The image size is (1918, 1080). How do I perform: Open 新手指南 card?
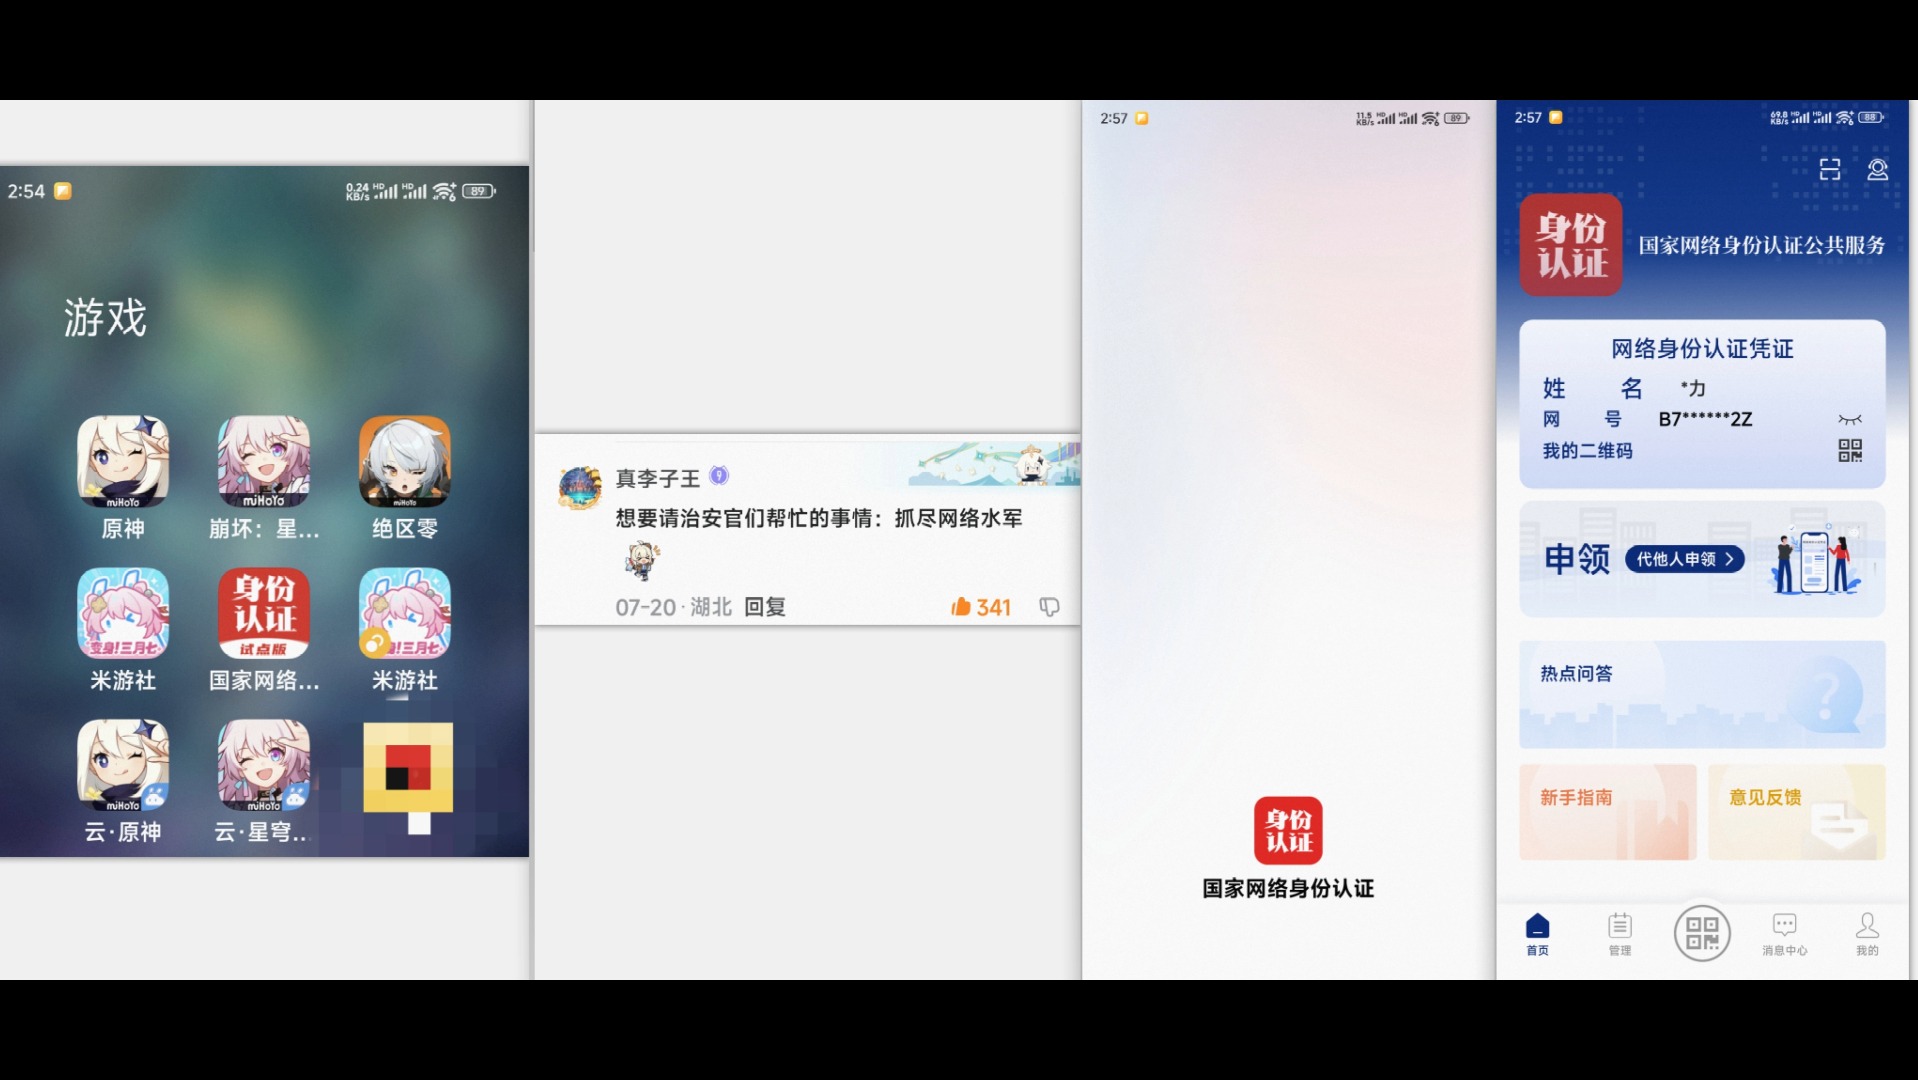1608,812
